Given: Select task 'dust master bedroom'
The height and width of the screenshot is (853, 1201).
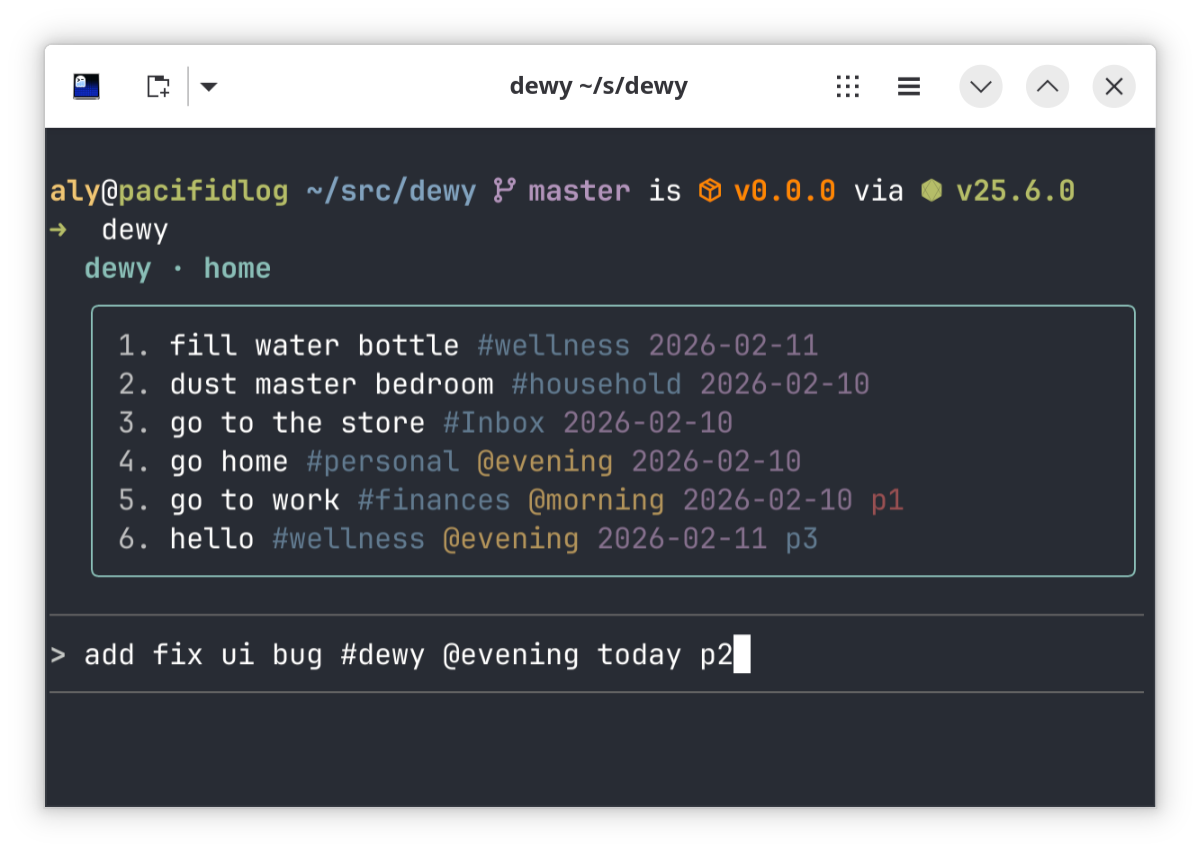Looking at the screenshot, I should [332, 384].
